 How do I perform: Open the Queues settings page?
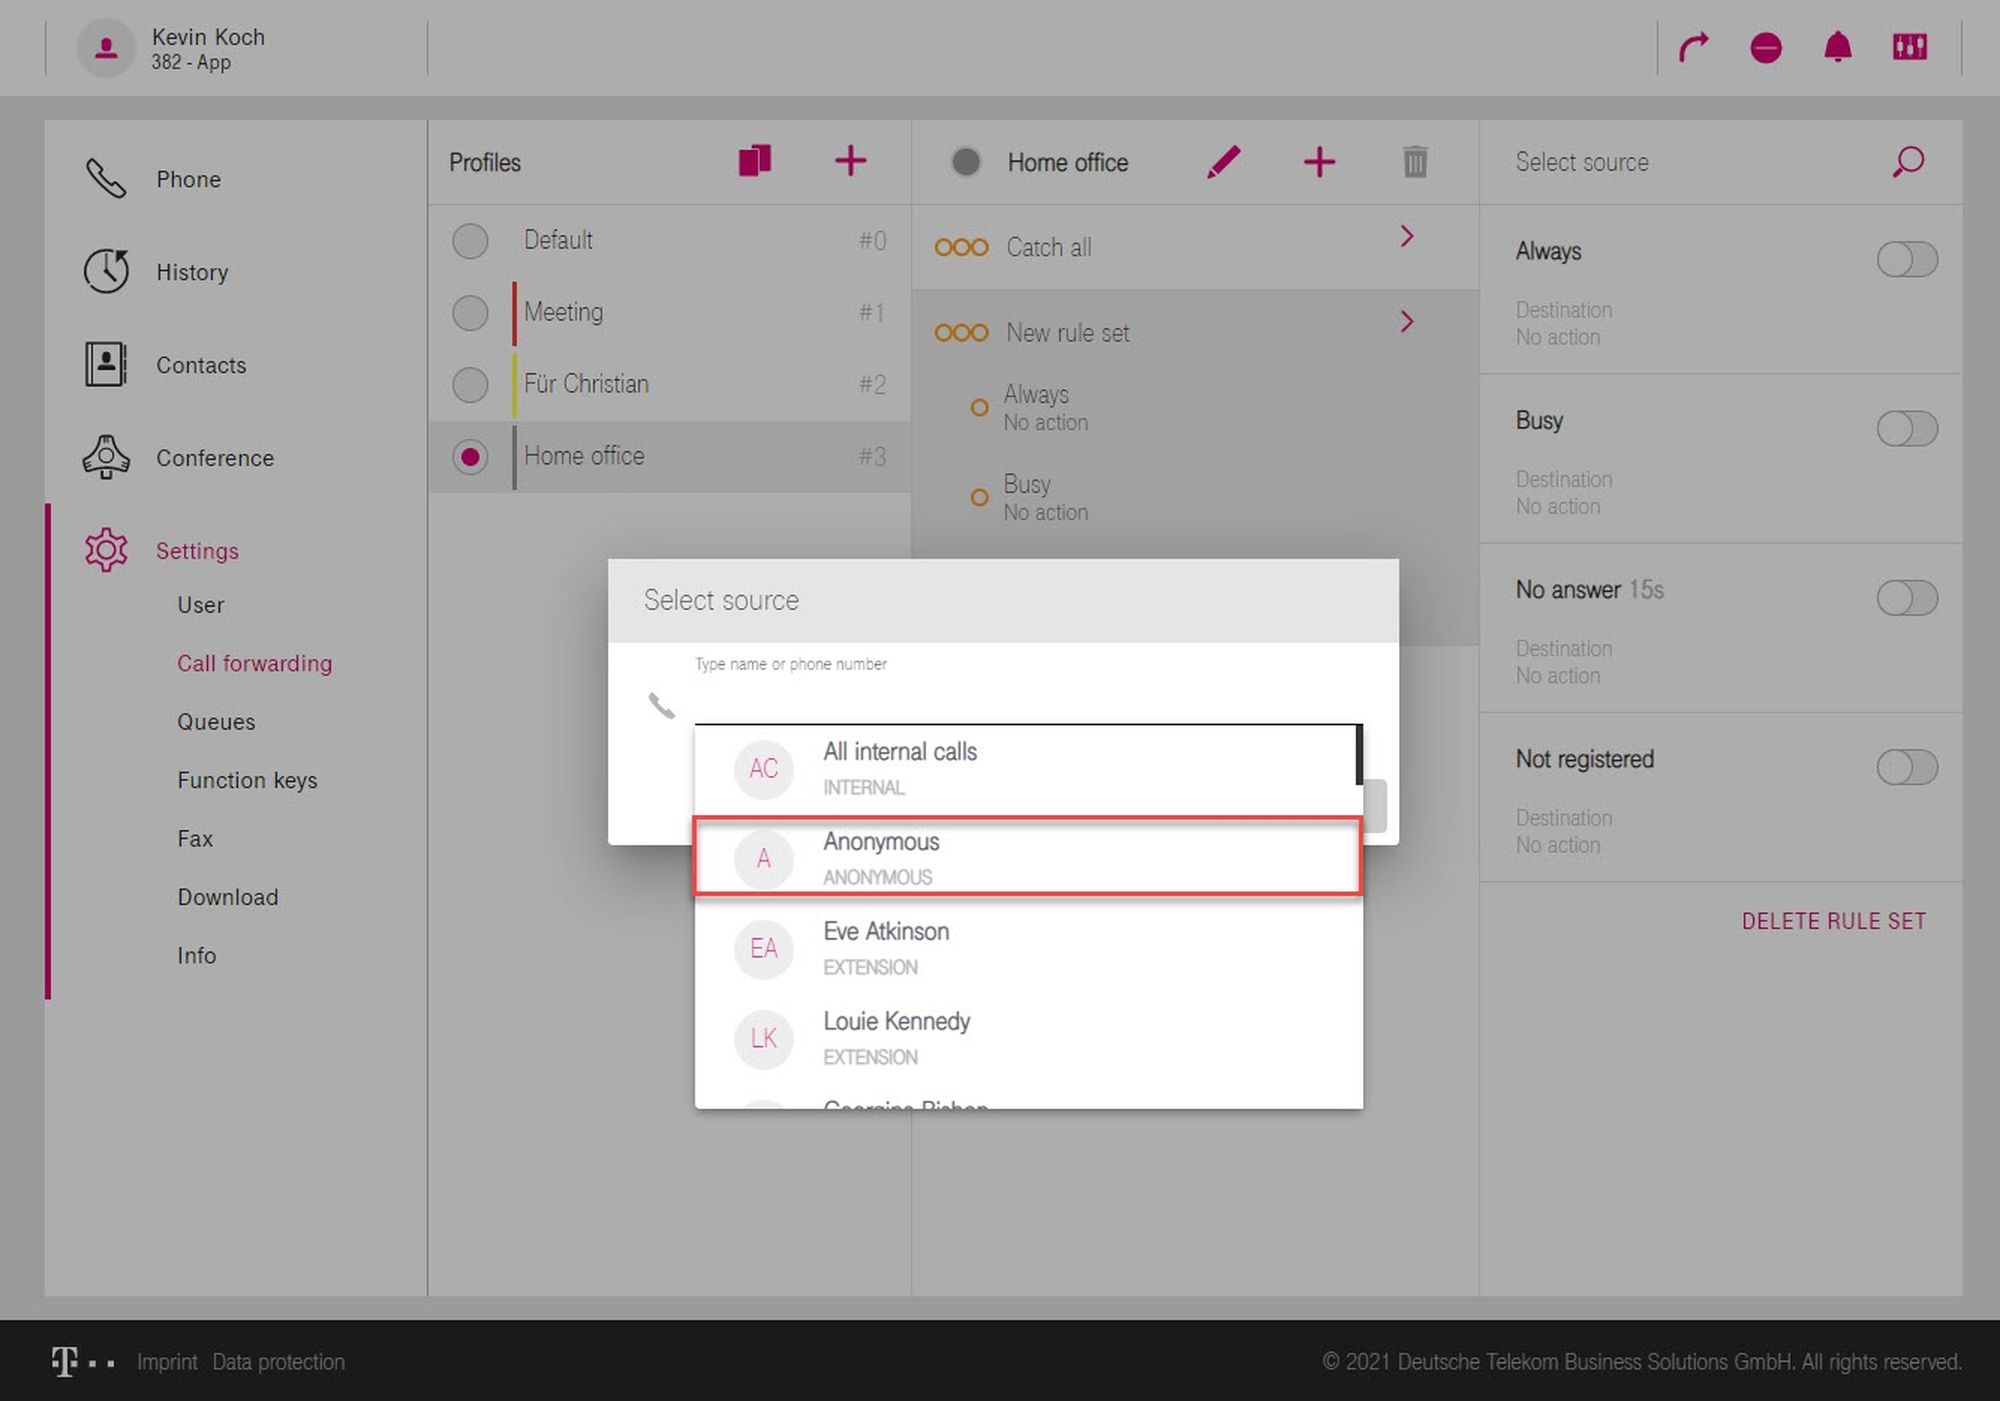tap(216, 722)
